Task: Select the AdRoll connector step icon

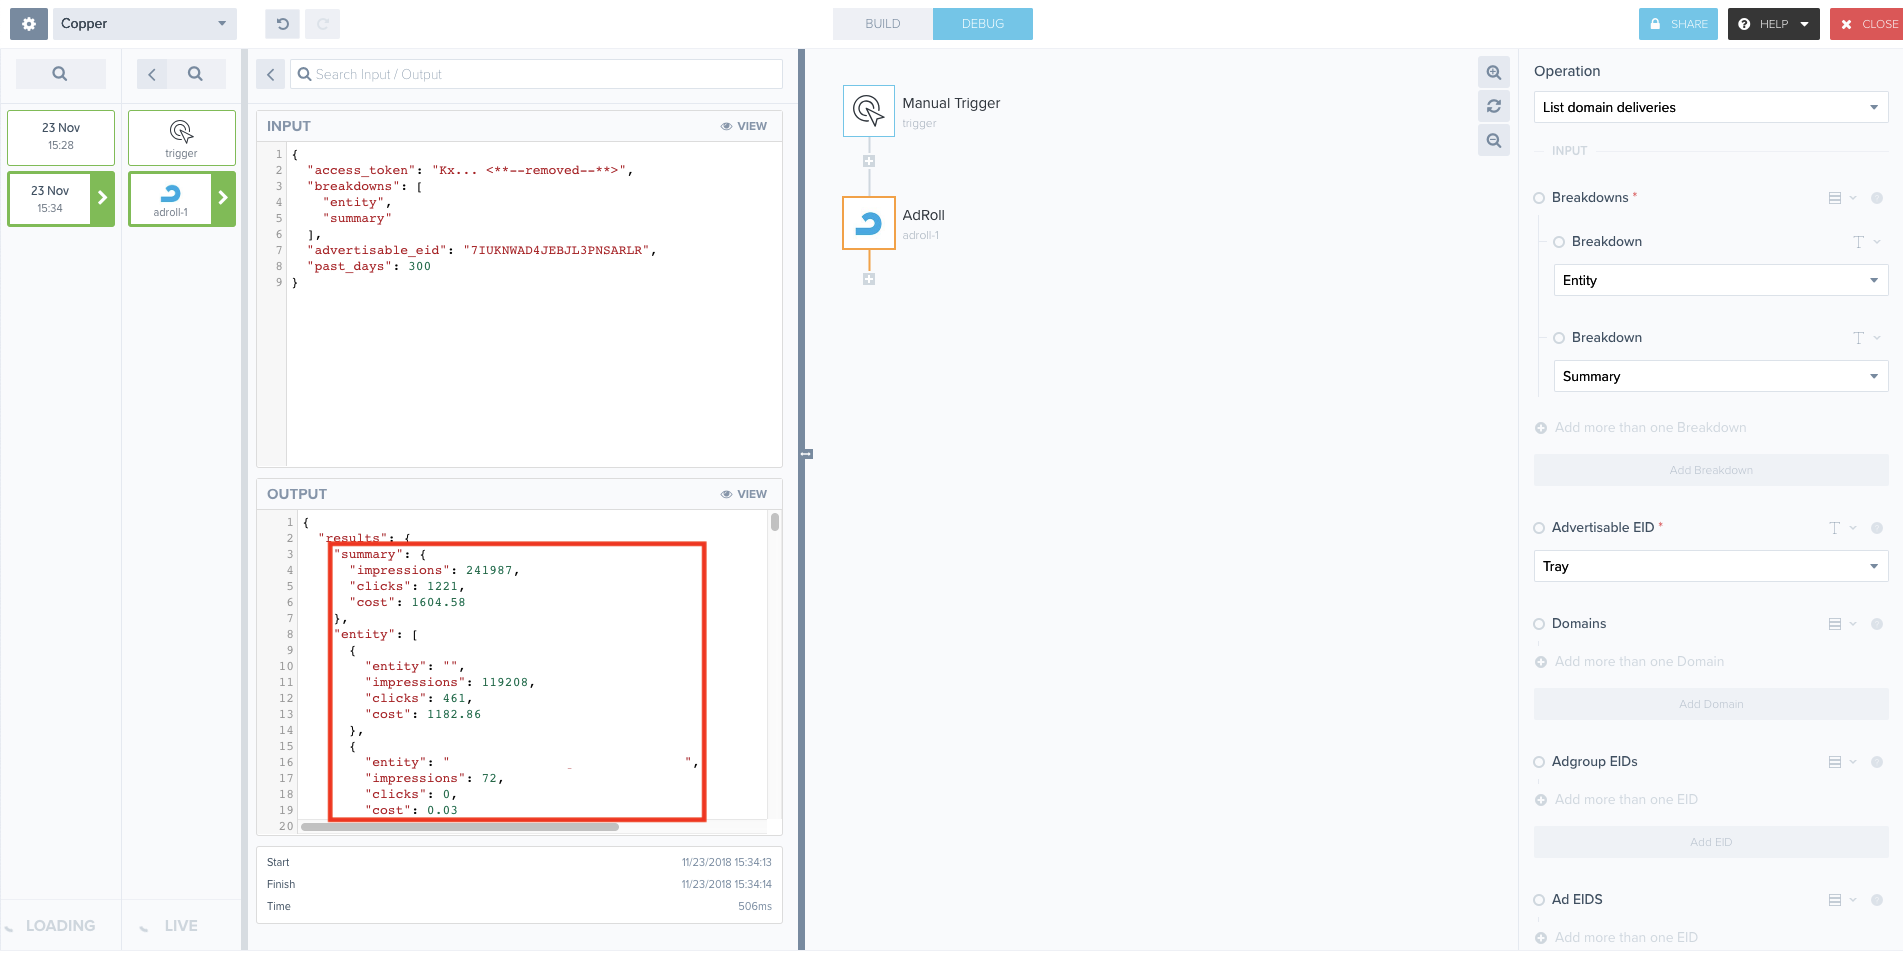Action: tap(868, 223)
